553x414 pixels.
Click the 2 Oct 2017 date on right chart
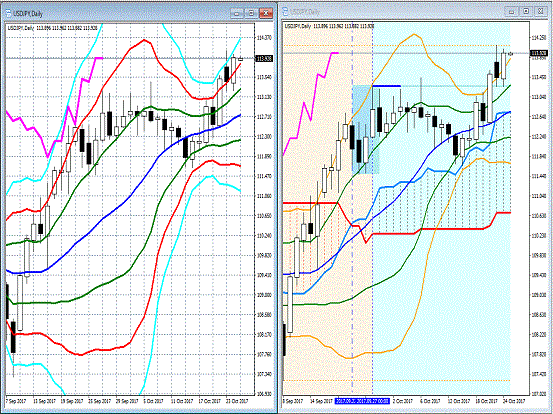pyautogui.click(x=403, y=401)
